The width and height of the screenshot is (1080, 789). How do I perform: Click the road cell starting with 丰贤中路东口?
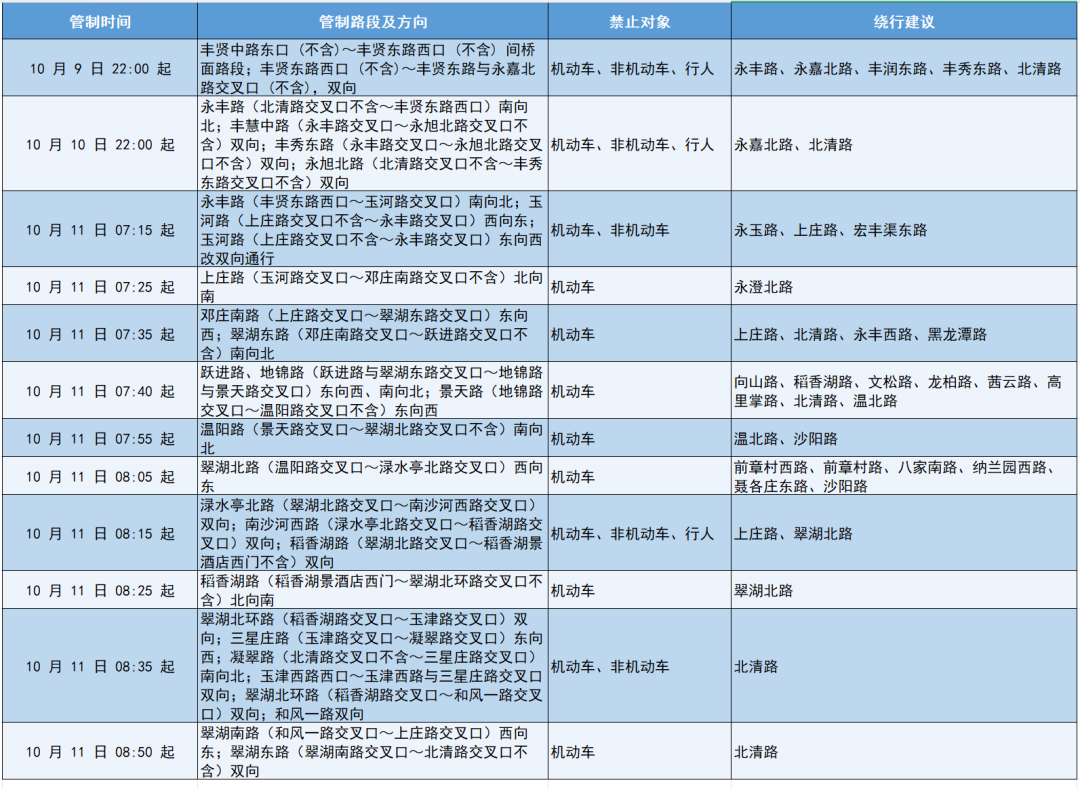coord(373,68)
